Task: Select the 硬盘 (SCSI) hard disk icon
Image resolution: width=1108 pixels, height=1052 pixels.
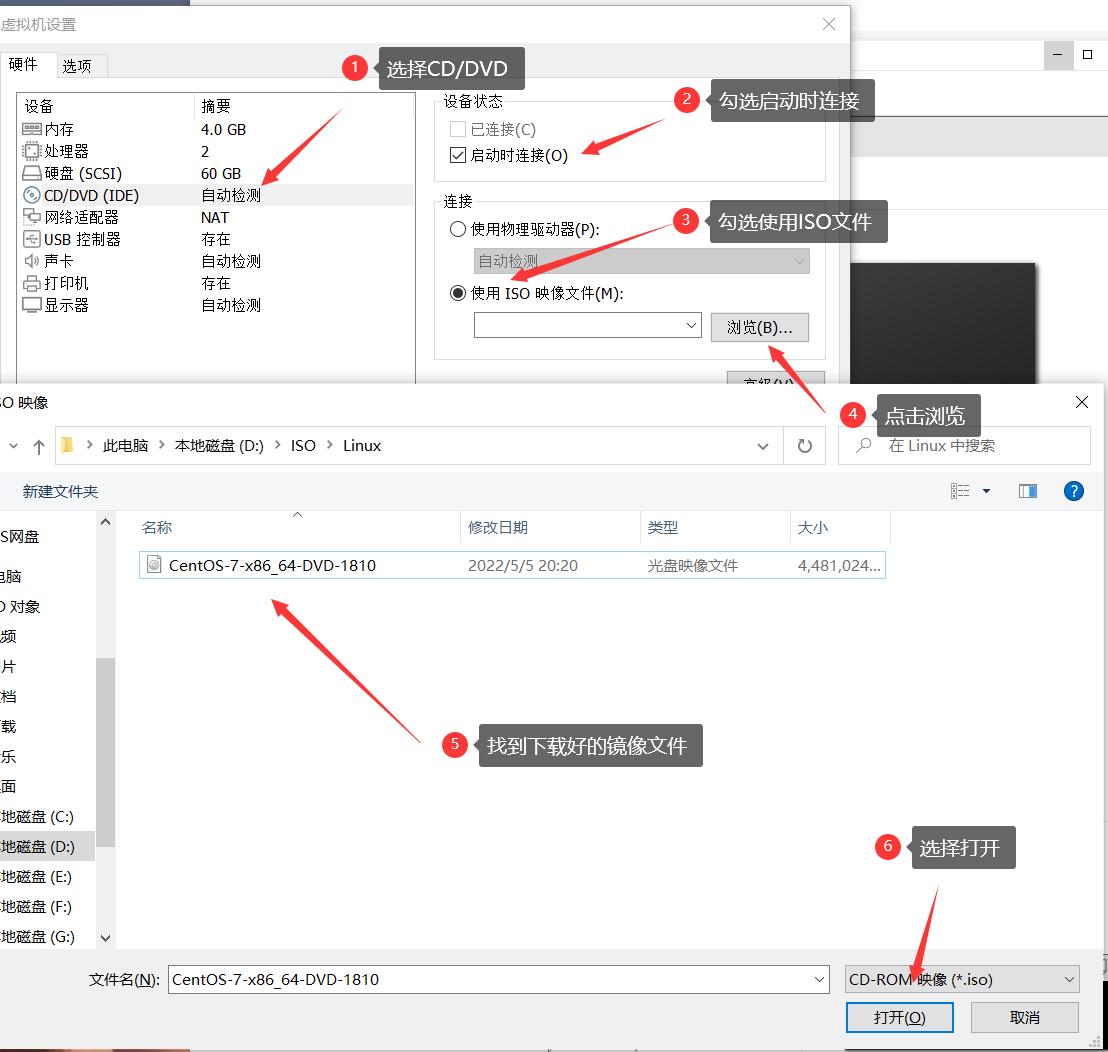Action: point(30,172)
